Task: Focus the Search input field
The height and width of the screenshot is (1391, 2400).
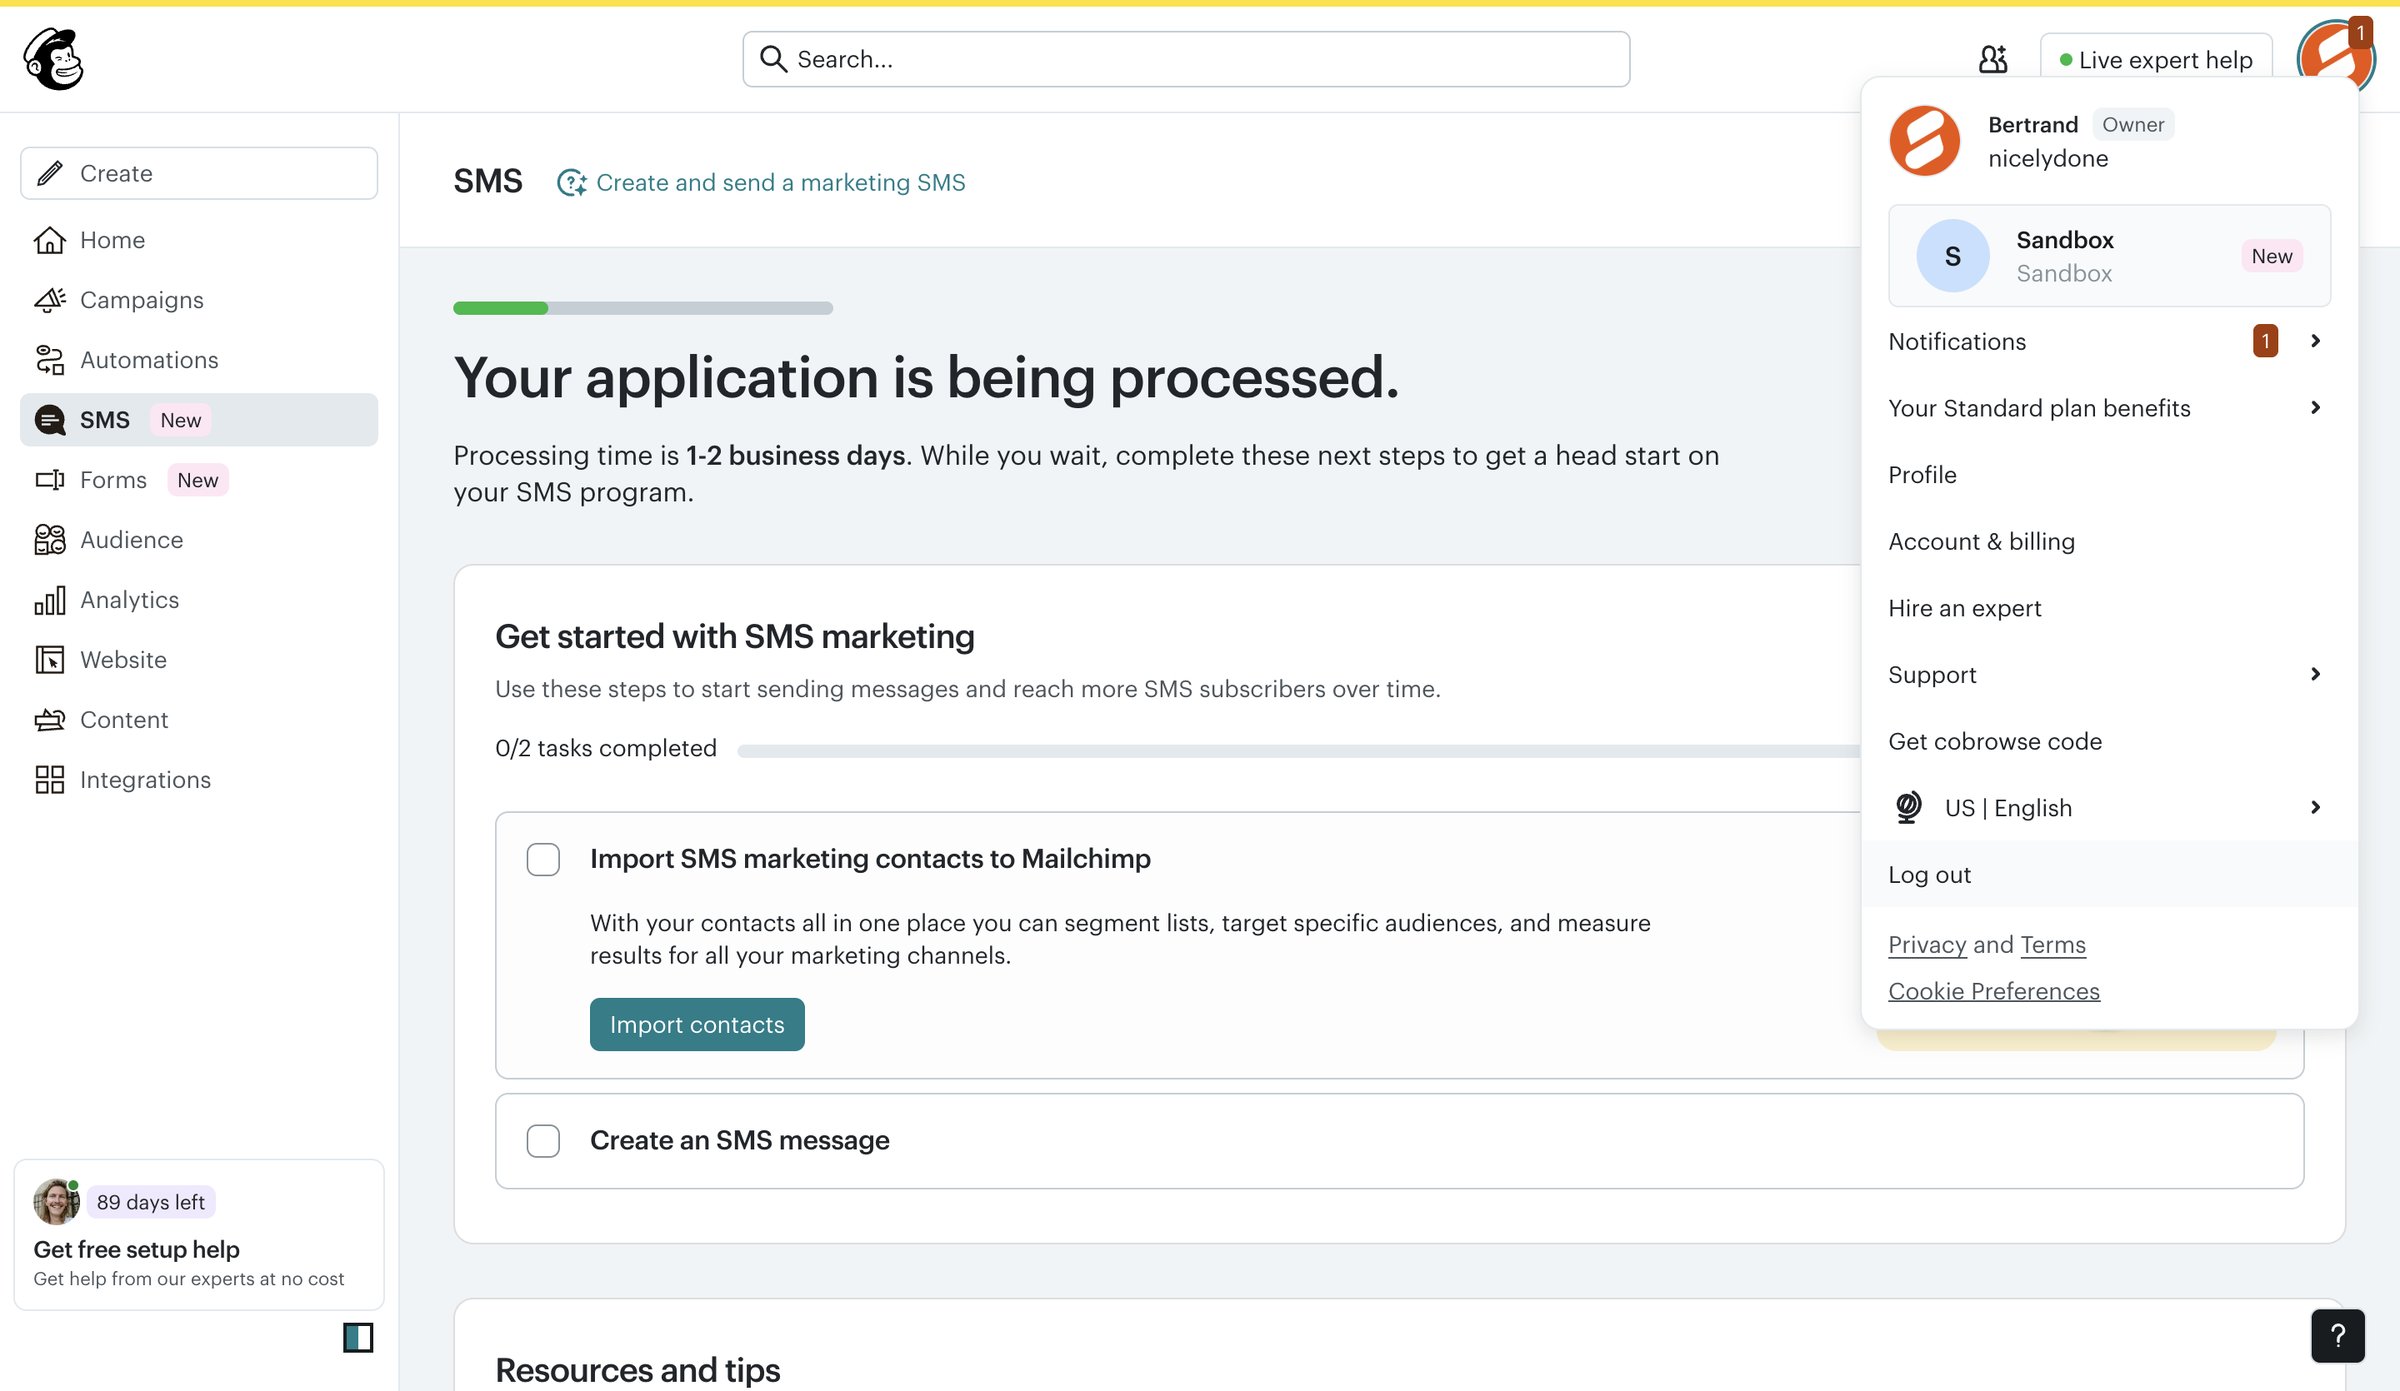Action: pos(1186,59)
